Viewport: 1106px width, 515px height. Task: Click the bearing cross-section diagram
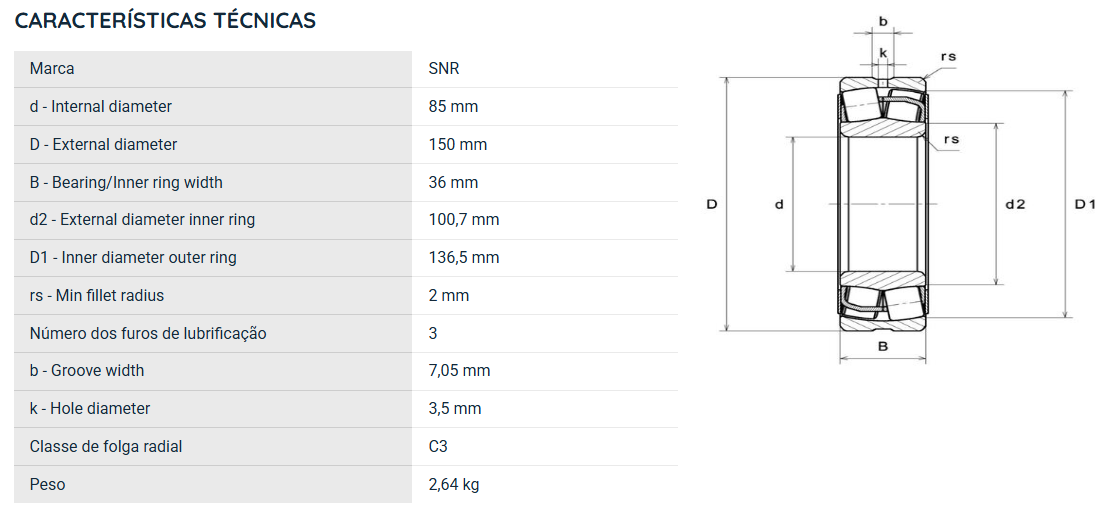point(902,190)
